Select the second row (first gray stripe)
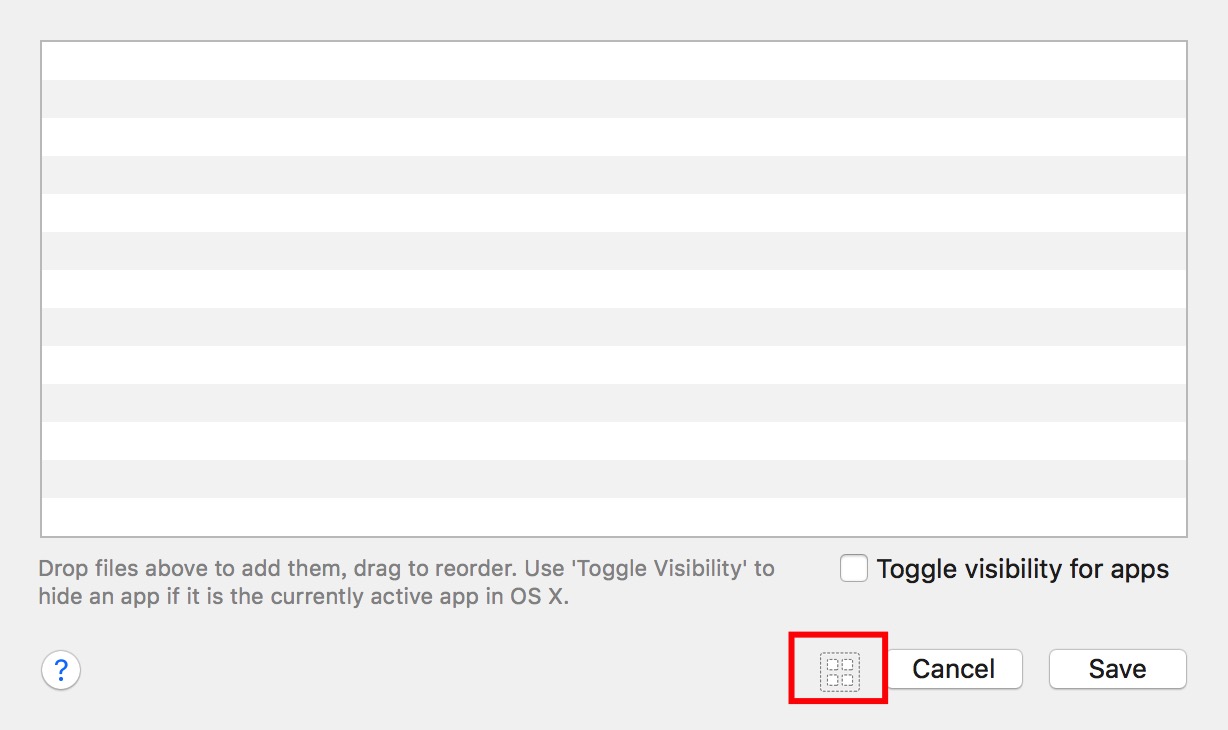The image size is (1228, 730). pyautogui.click(x=614, y=99)
